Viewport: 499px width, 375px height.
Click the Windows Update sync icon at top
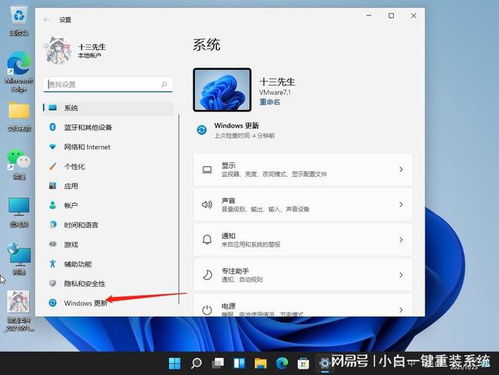pos(201,130)
